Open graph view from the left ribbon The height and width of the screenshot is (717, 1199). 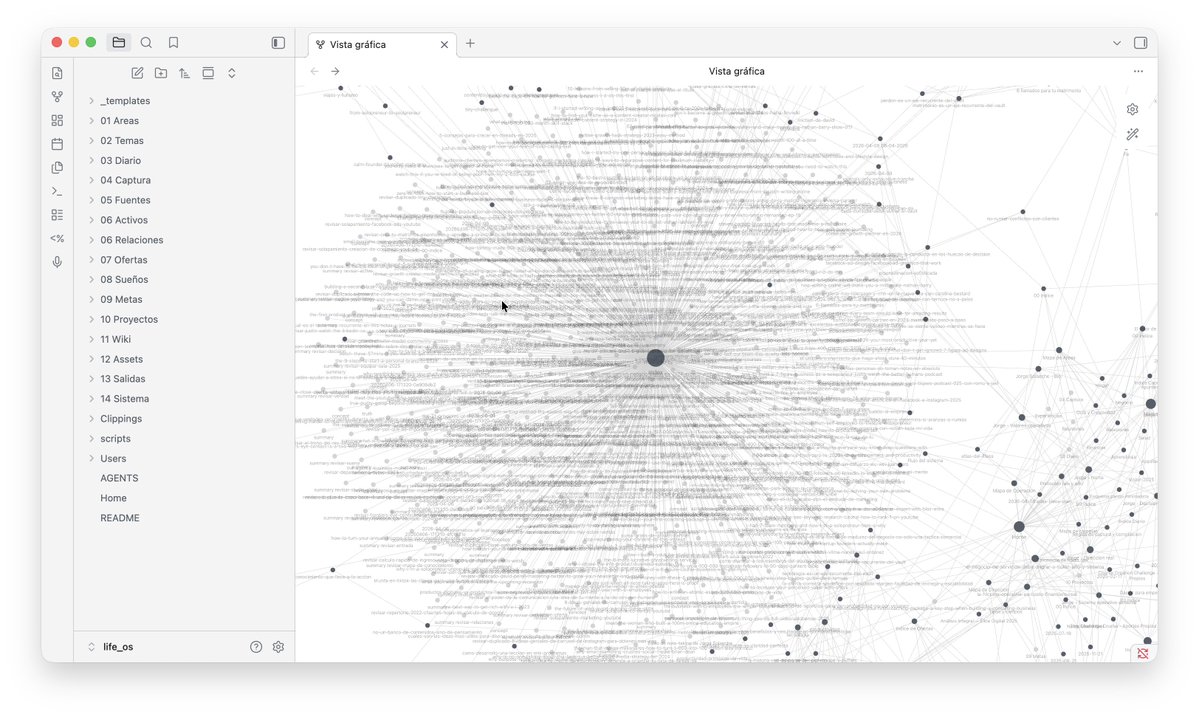(57, 97)
